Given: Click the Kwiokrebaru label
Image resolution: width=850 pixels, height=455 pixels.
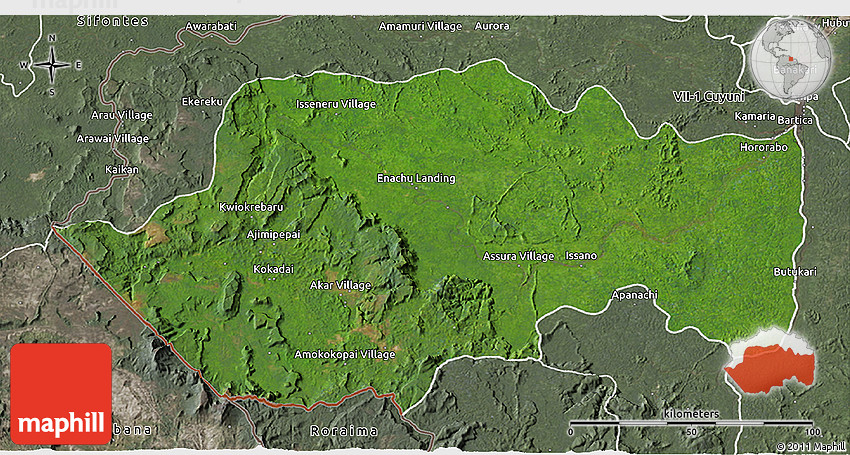Looking at the screenshot, I should (x=251, y=207).
